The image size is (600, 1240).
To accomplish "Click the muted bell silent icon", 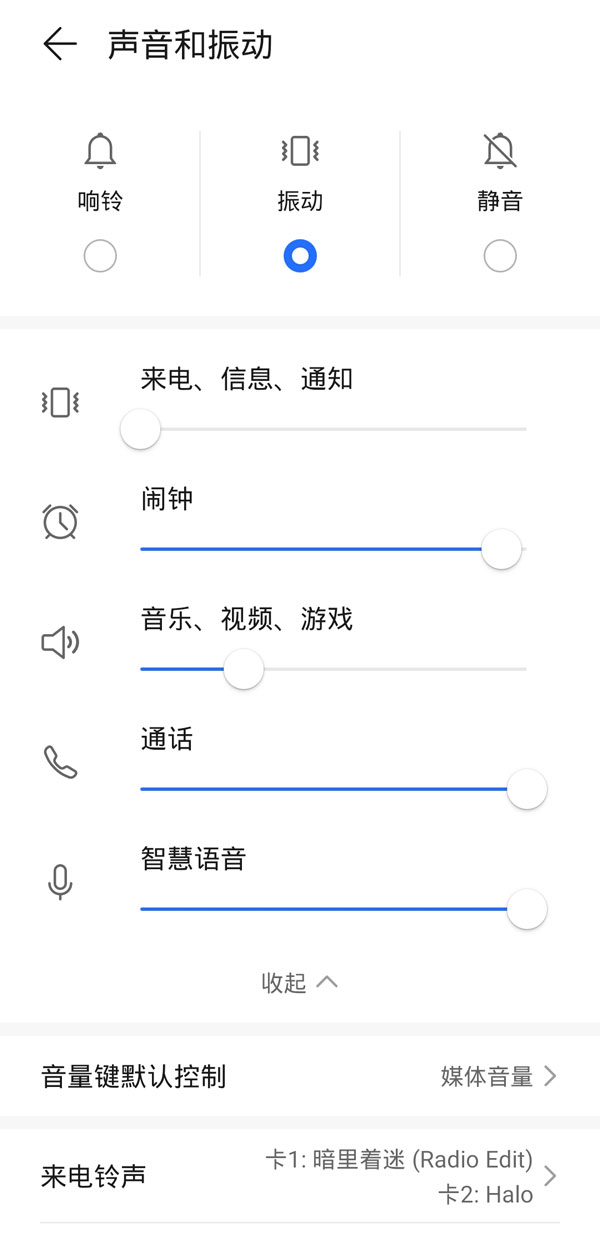I will click(500, 150).
